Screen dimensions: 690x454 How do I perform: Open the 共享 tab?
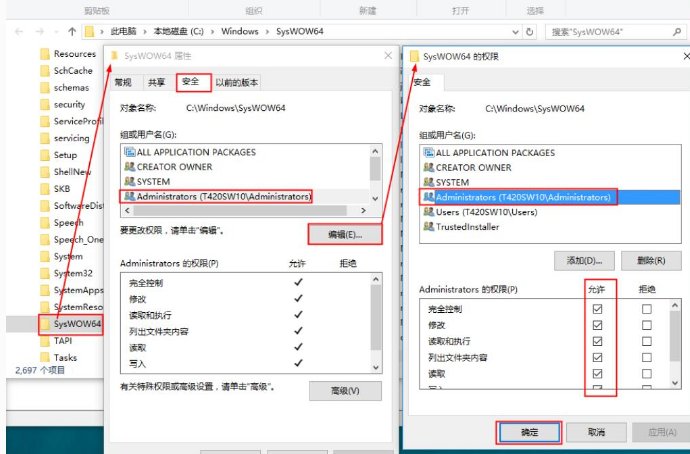point(157,83)
